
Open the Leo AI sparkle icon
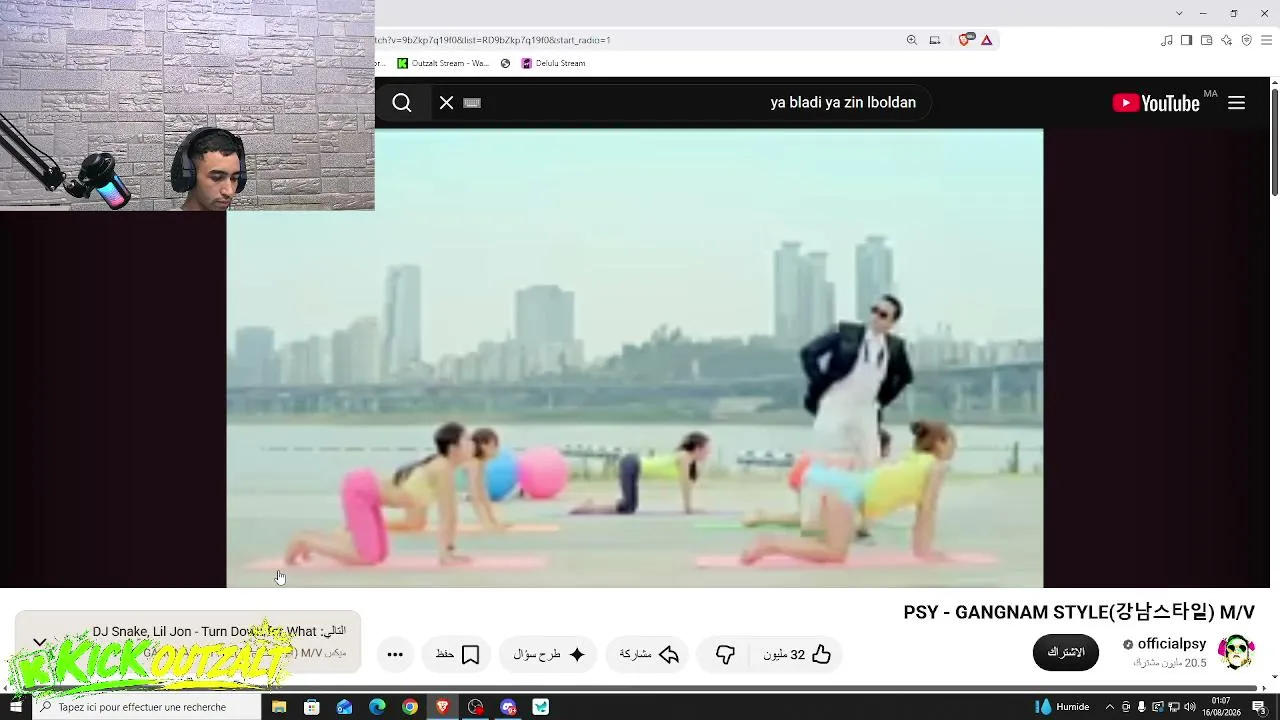coord(1226,40)
